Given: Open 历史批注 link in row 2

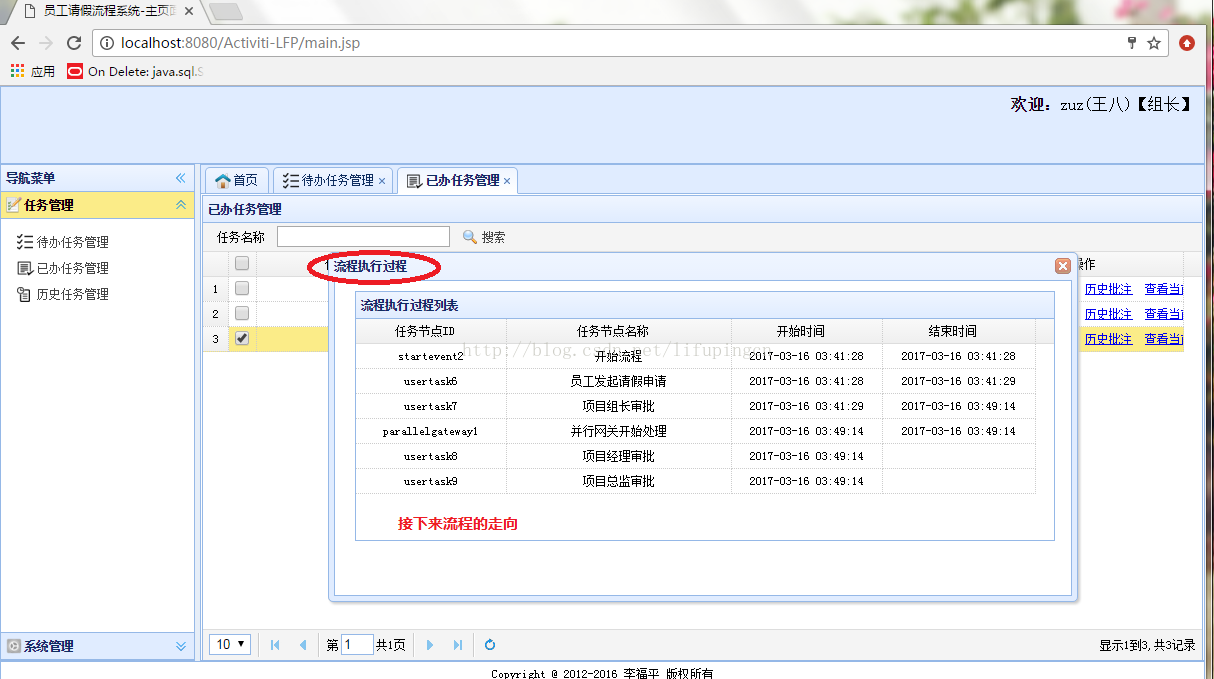Looking at the screenshot, I should (1108, 314).
